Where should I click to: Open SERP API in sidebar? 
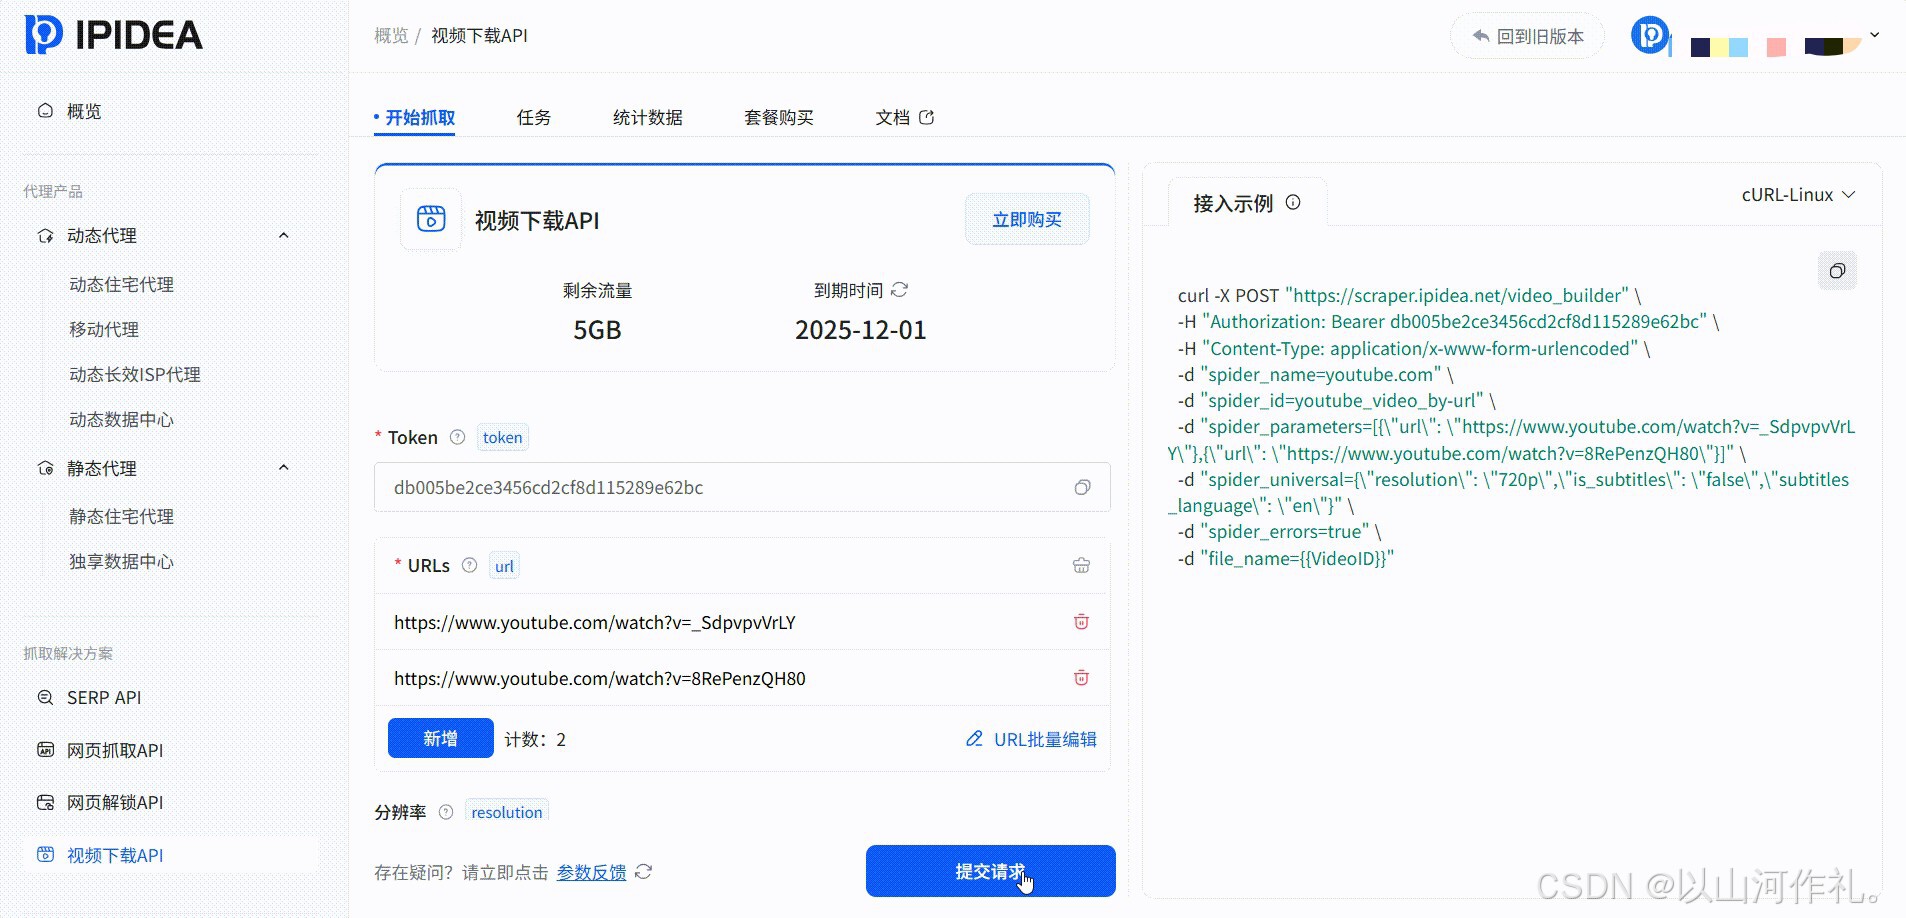click(104, 698)
